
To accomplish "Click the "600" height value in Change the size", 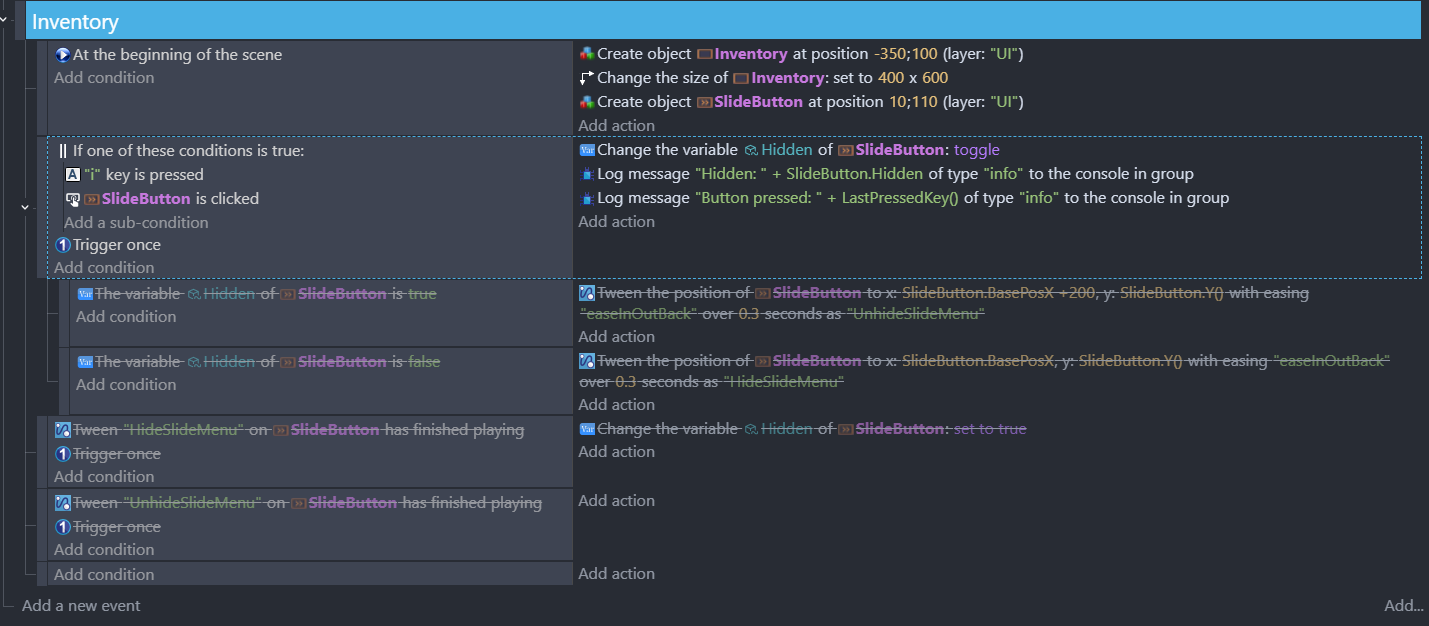I will (934, 78).
